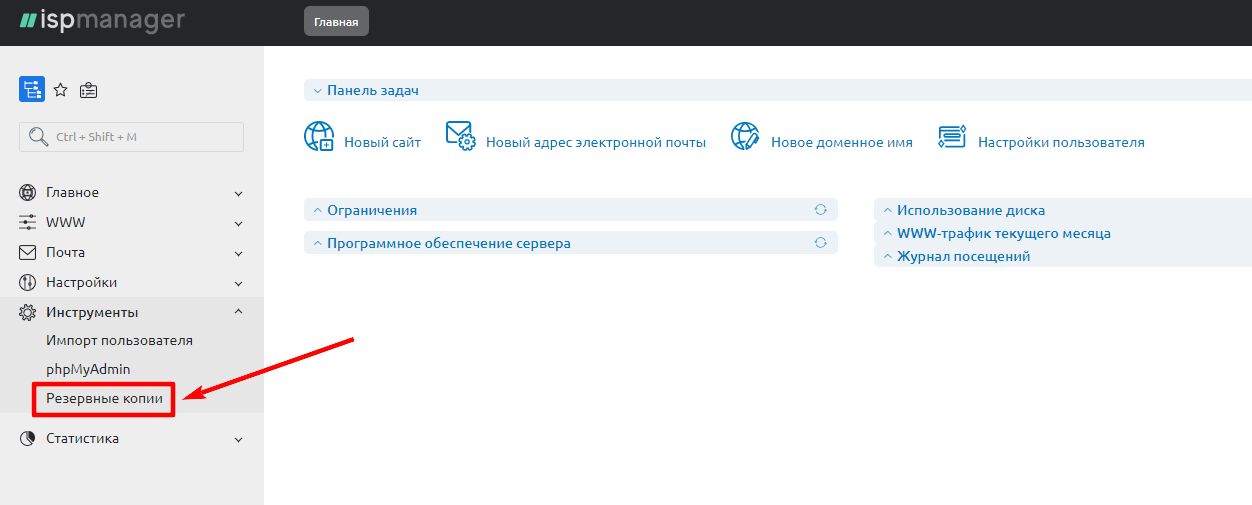Open phpMyAdmin from the tools menu

pyautogui.click(x=88, y=369)
